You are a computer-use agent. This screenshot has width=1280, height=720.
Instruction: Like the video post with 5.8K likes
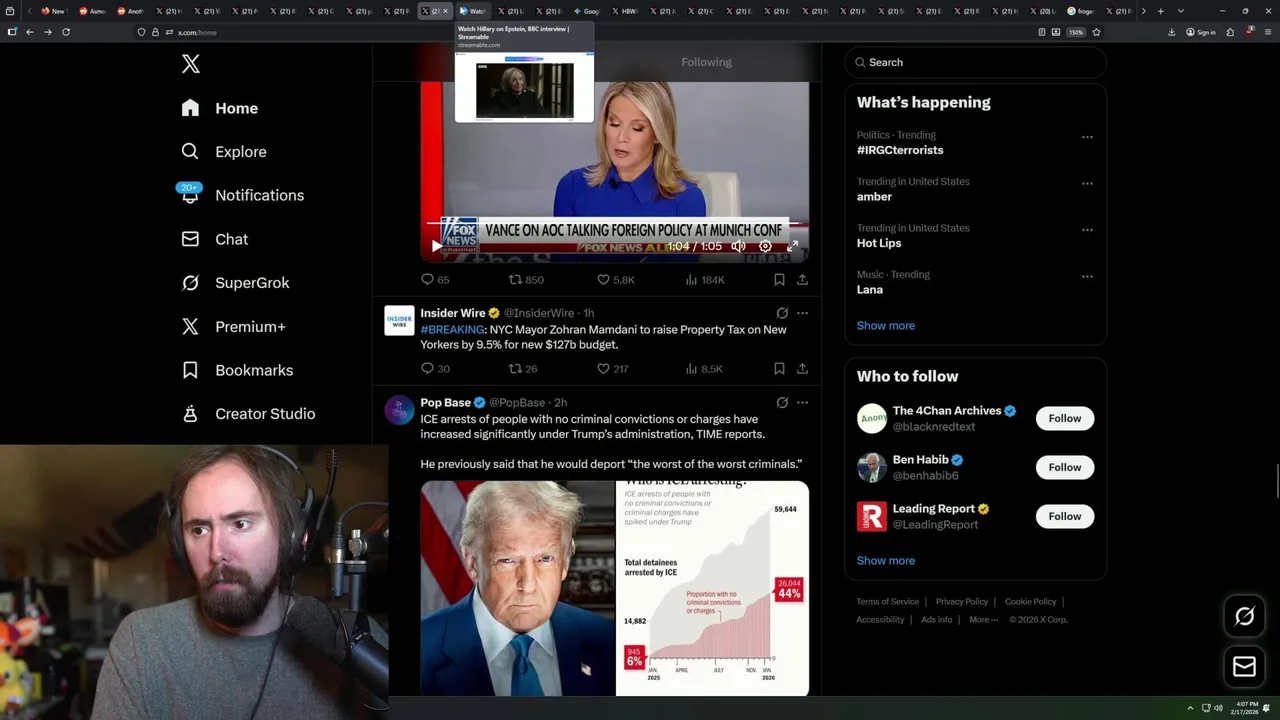(x=615, y=280)
